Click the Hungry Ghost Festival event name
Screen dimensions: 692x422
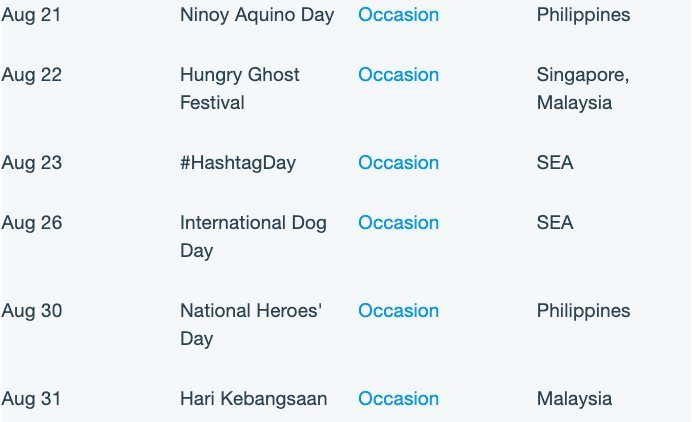[x=240, y=89]
